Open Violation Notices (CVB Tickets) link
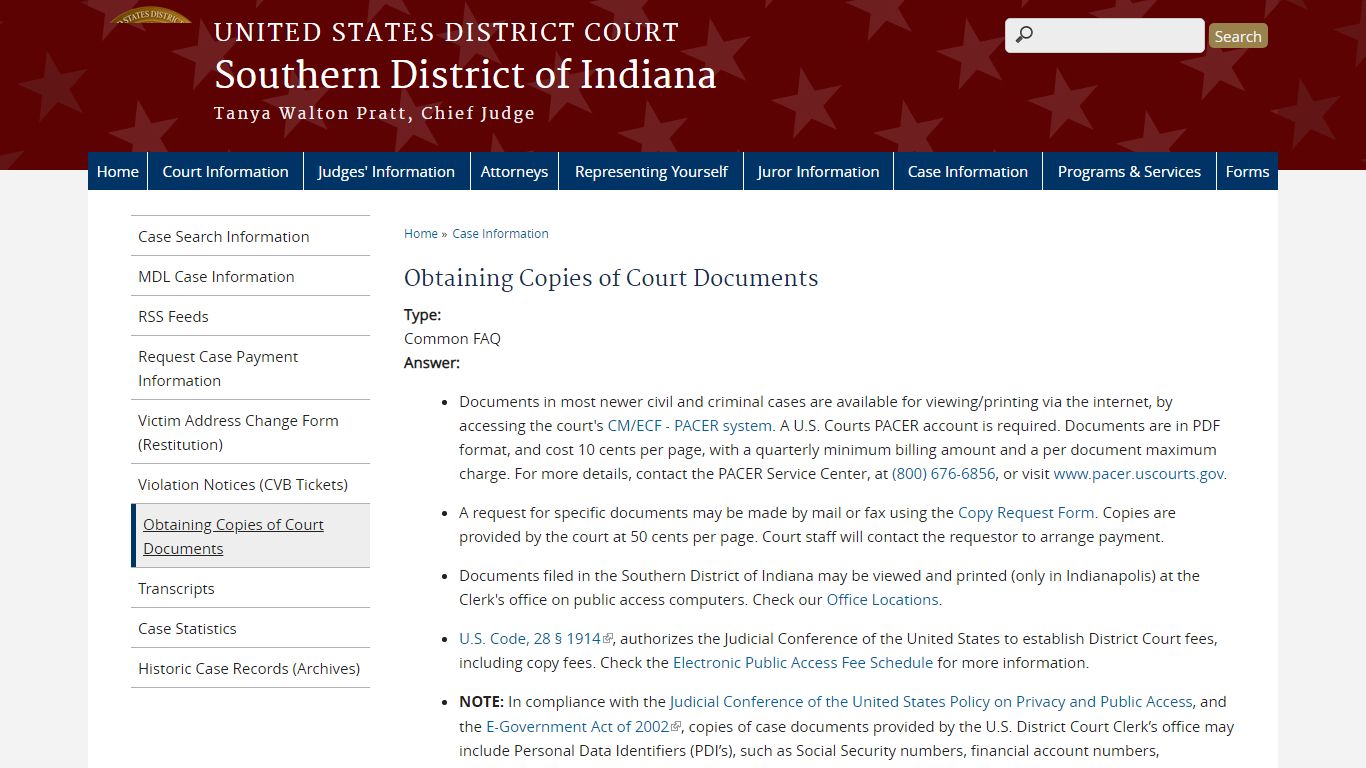The image size is (1366, 768). click(250, 484)
